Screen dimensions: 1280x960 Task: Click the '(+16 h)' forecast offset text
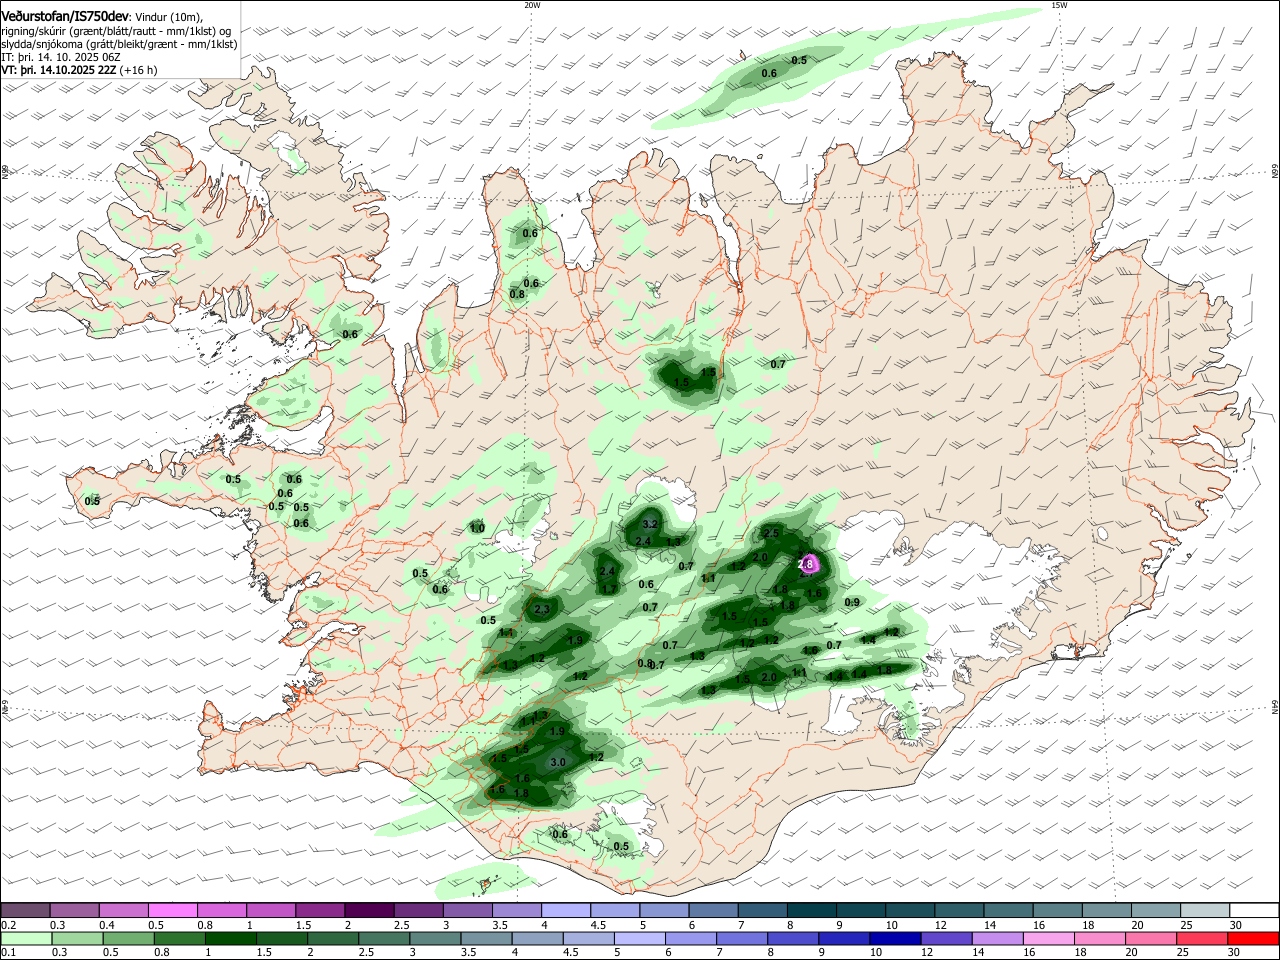[139, 71]
